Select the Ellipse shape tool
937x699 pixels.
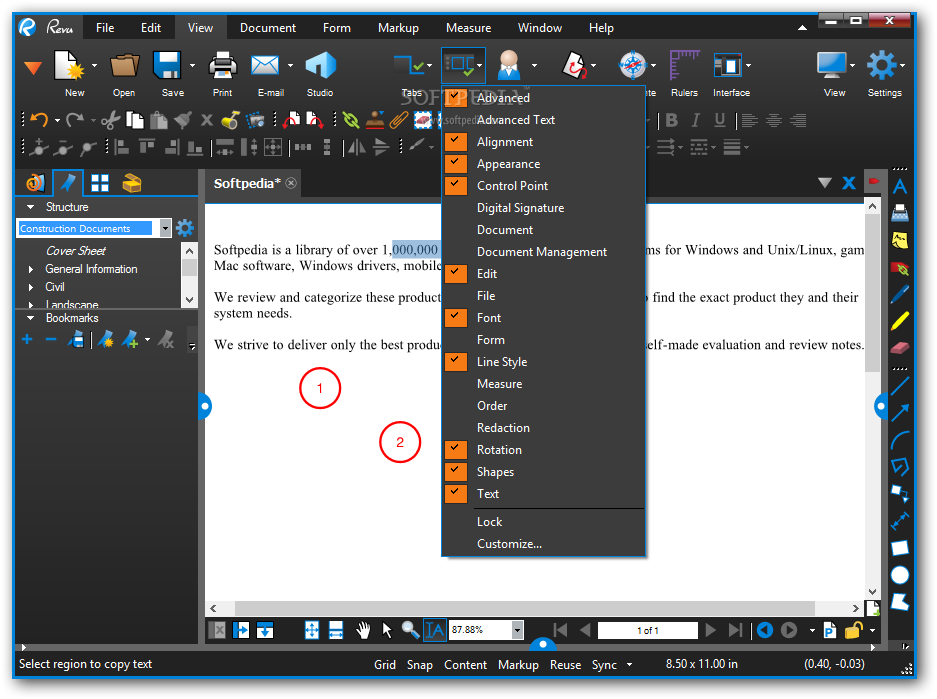899,575
